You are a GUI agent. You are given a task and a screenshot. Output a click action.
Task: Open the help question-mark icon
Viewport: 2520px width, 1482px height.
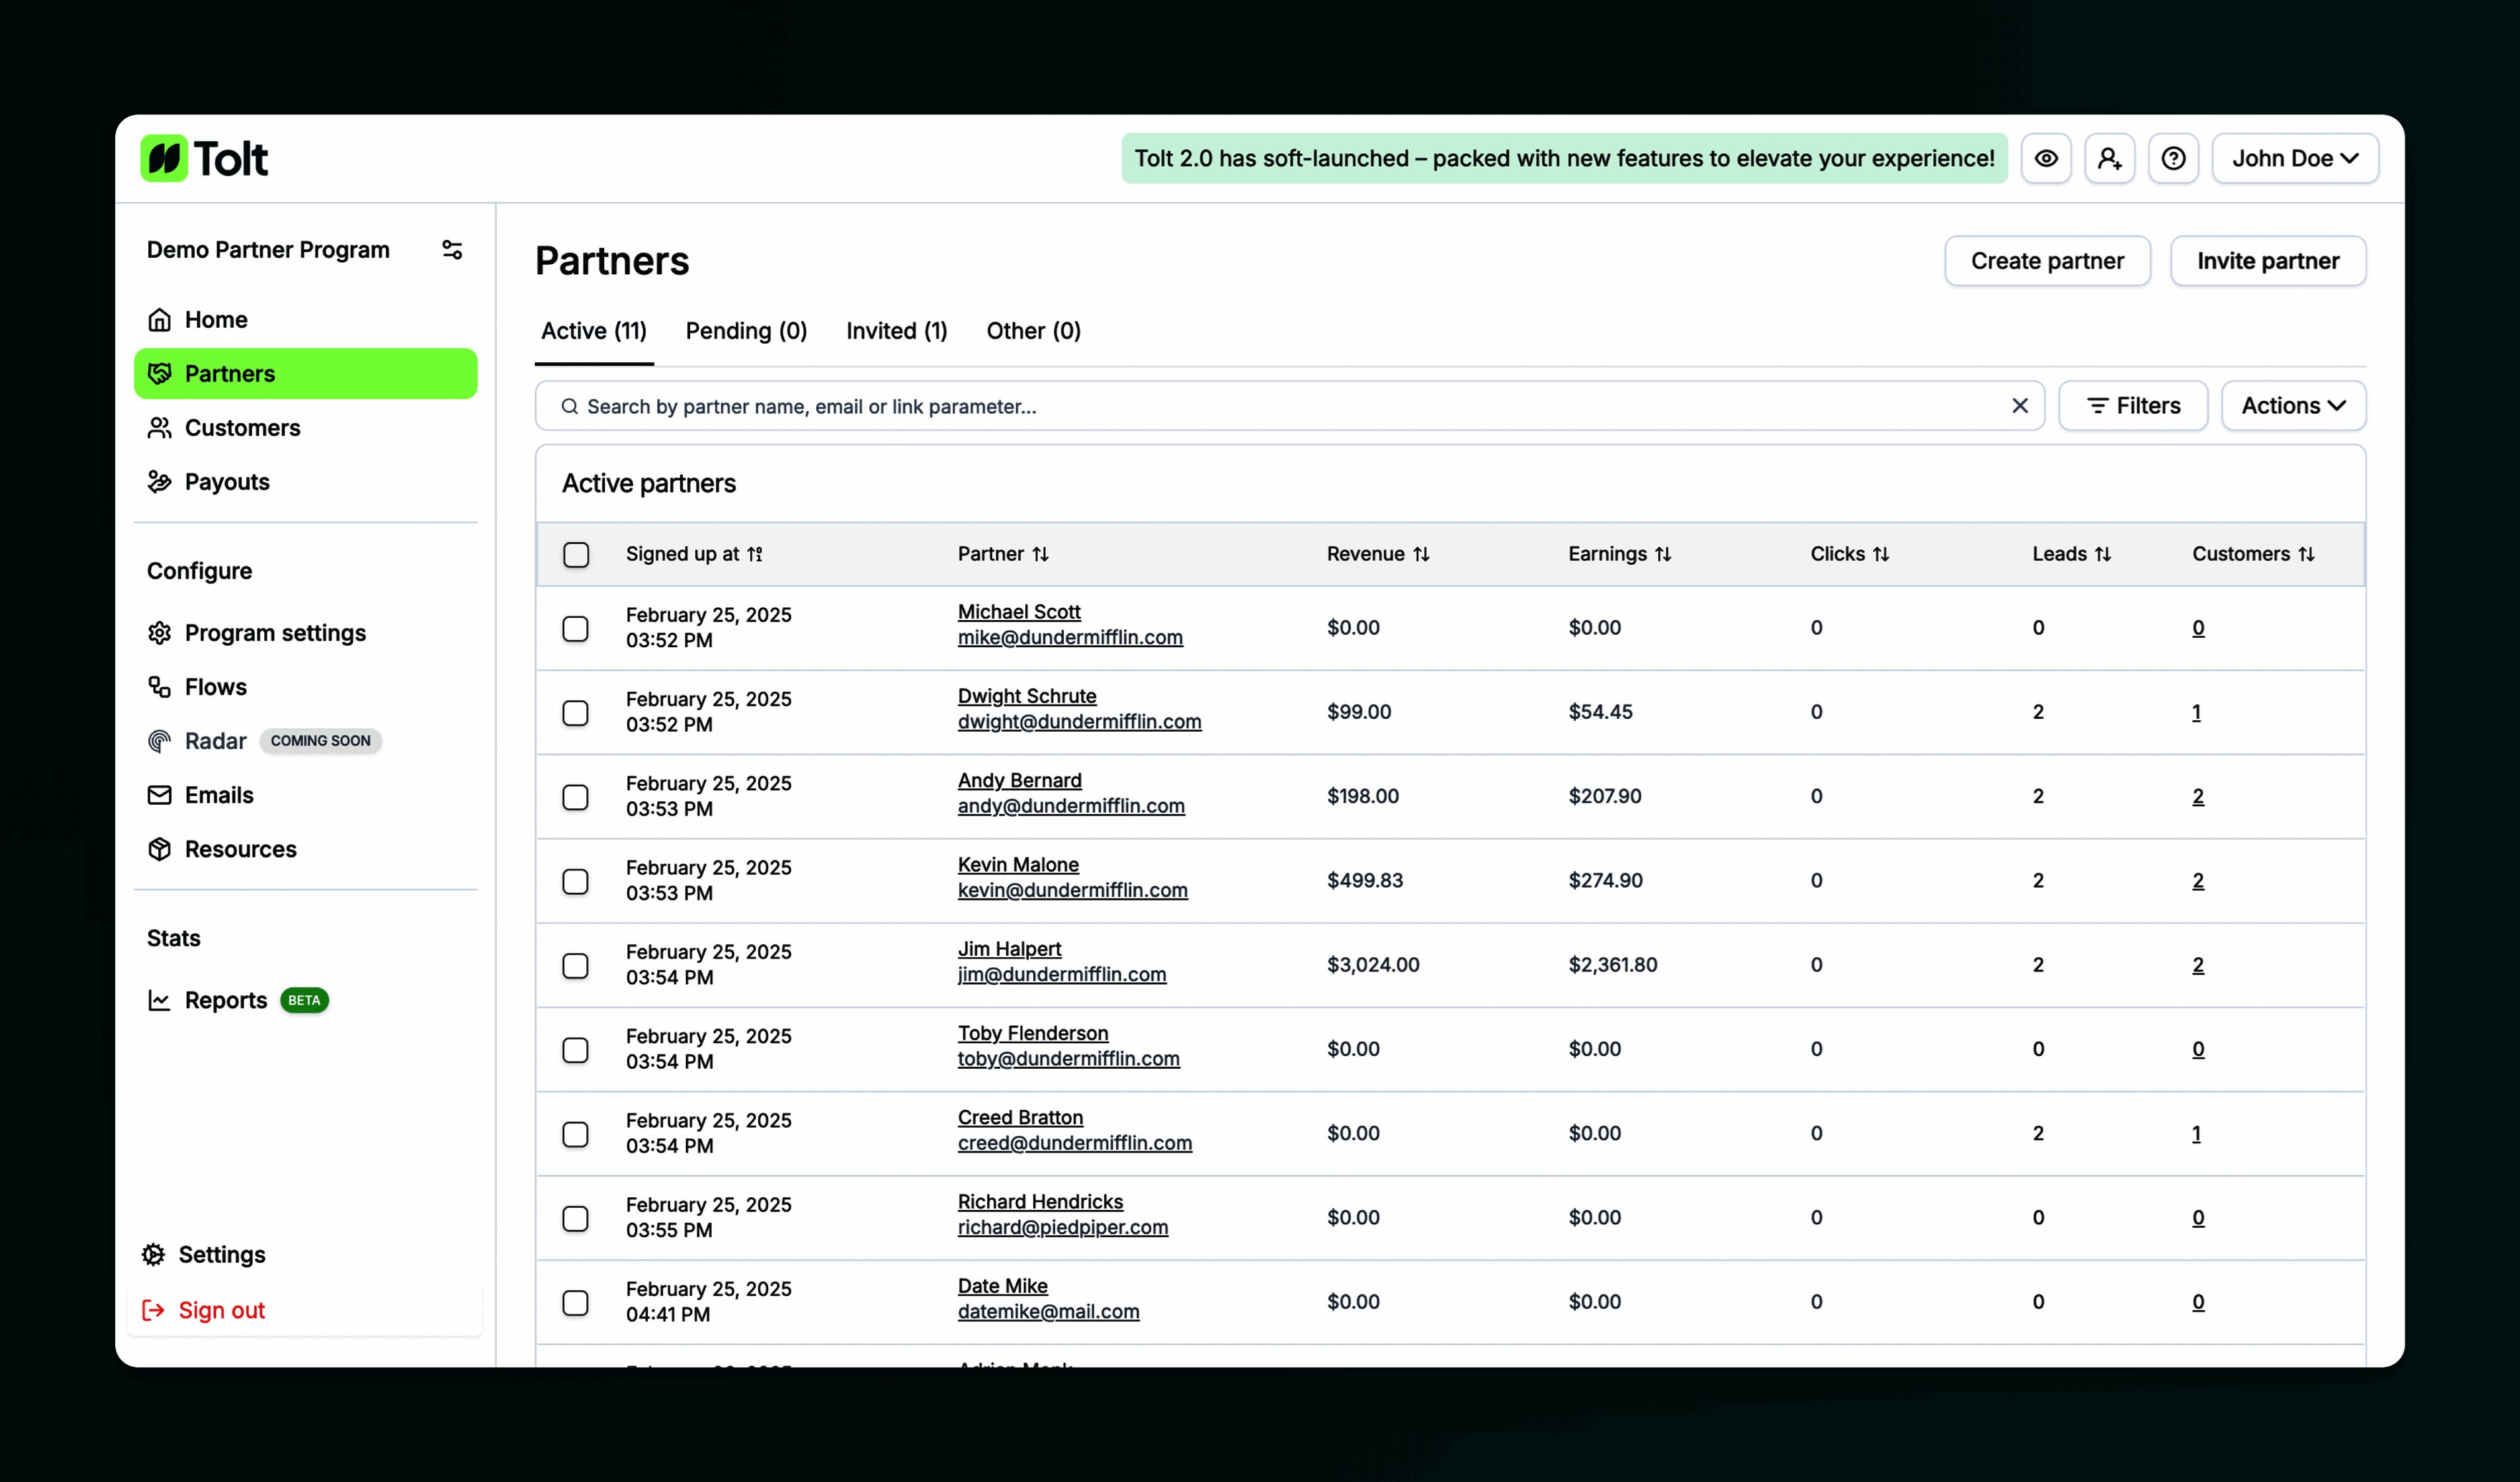[x=2173, y=158]
